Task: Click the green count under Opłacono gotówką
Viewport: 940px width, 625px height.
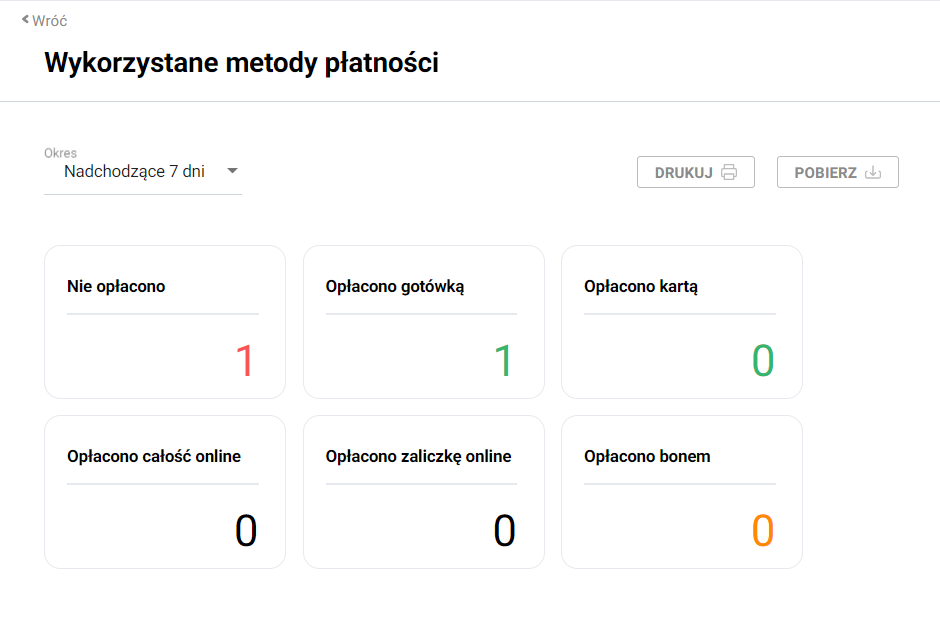Action: coord(504,361)
